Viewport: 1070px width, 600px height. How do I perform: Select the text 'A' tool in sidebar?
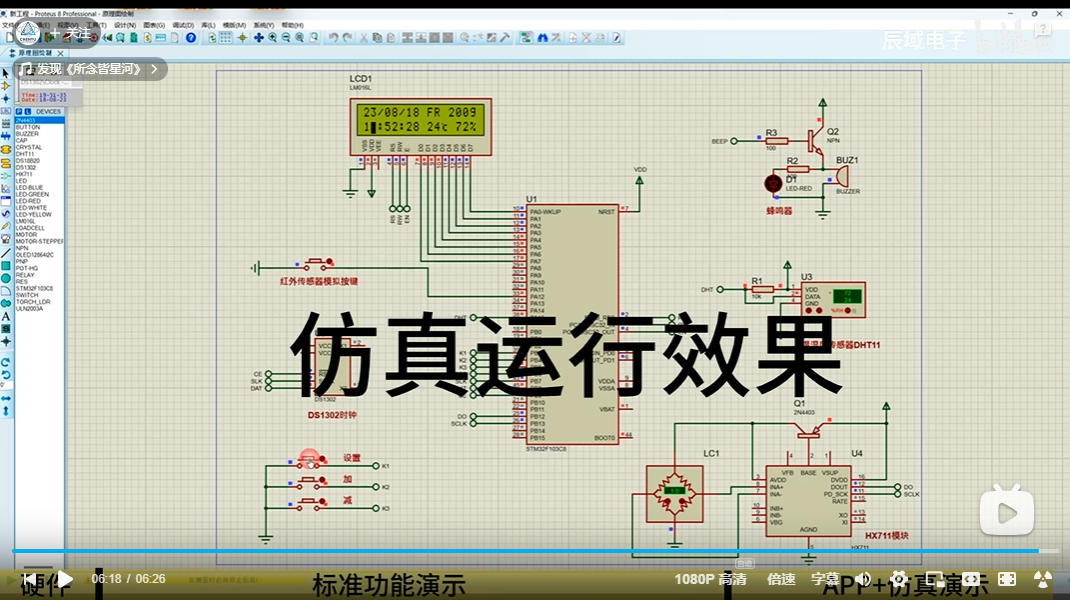[5, 317]
